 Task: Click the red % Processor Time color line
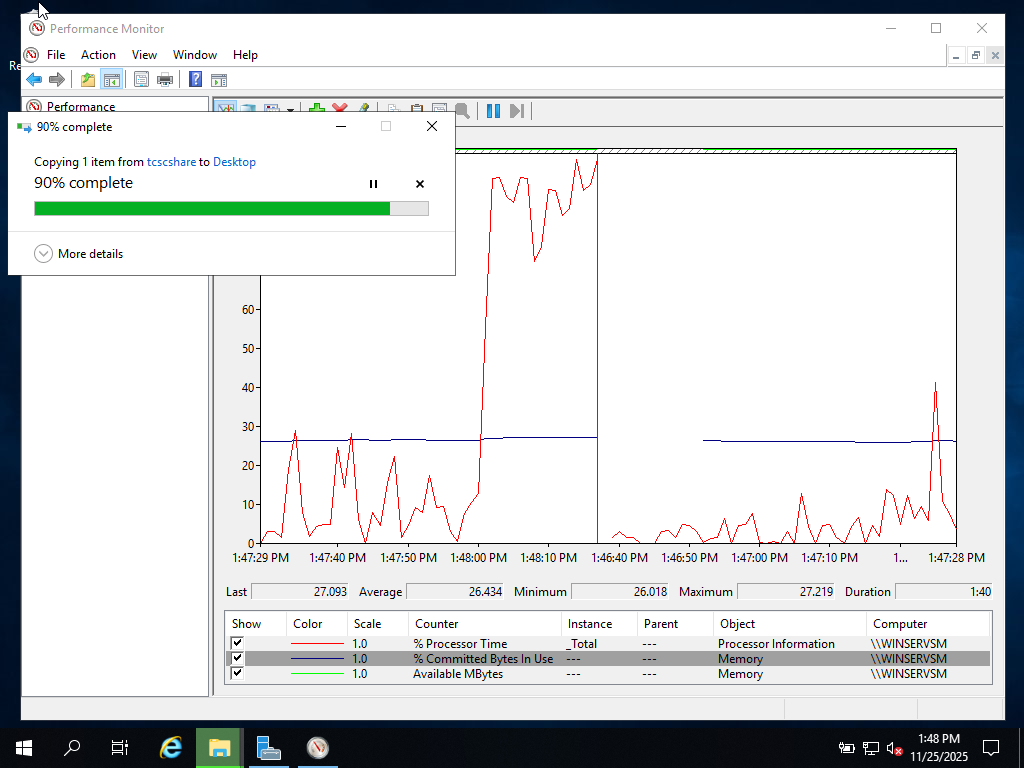pyautogui.click(x=316, y=644)
